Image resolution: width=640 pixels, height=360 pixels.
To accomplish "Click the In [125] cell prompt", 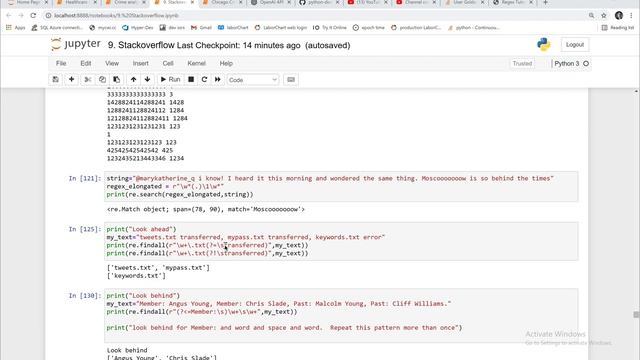I will click(84, 229).
